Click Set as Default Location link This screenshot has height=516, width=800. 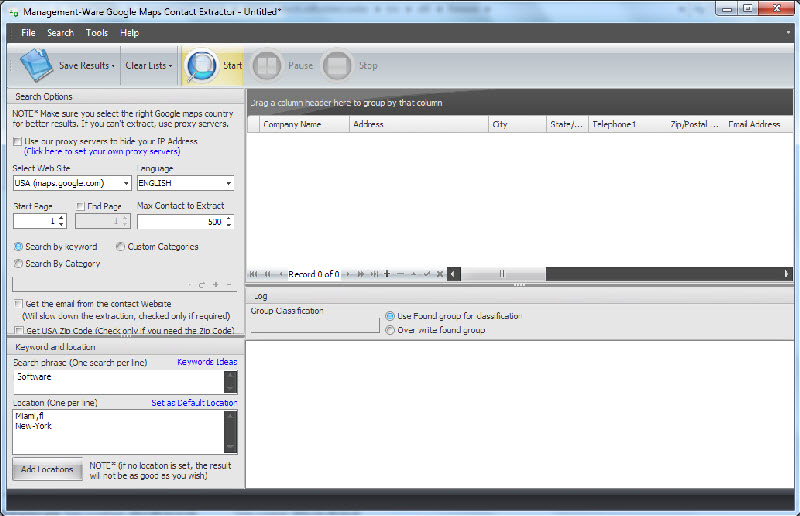click(x=194, y=403)
